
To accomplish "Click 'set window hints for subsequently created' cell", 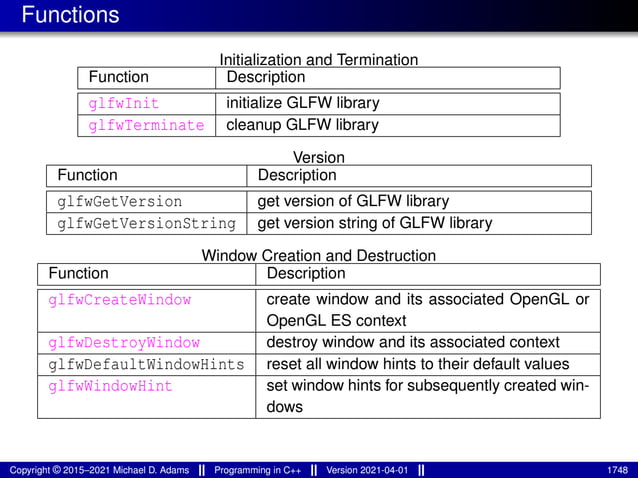I will pos(428,396).
